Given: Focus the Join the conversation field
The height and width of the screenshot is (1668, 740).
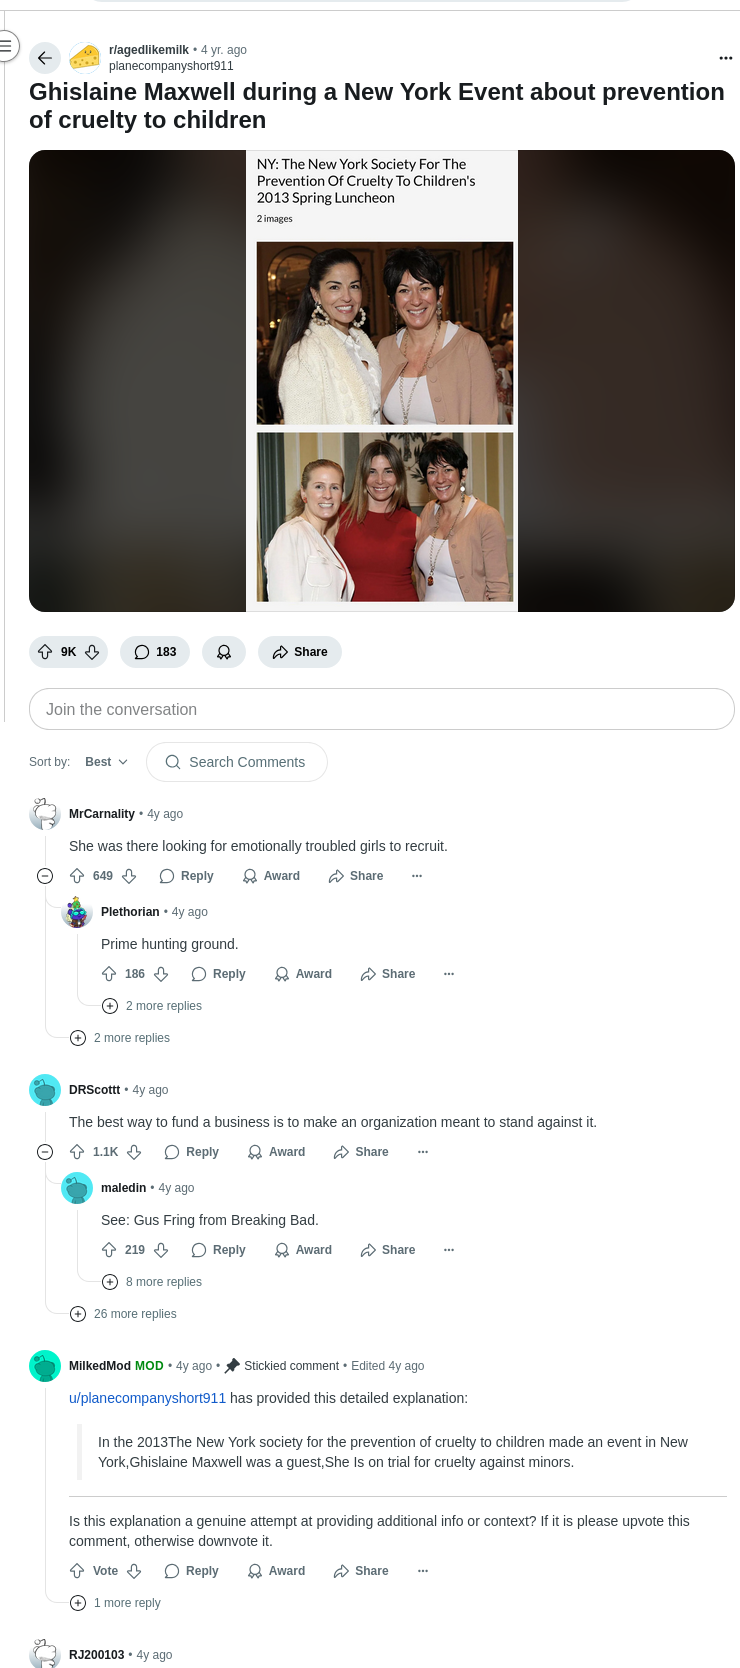Looking at the screenshot, I should 382,709.
